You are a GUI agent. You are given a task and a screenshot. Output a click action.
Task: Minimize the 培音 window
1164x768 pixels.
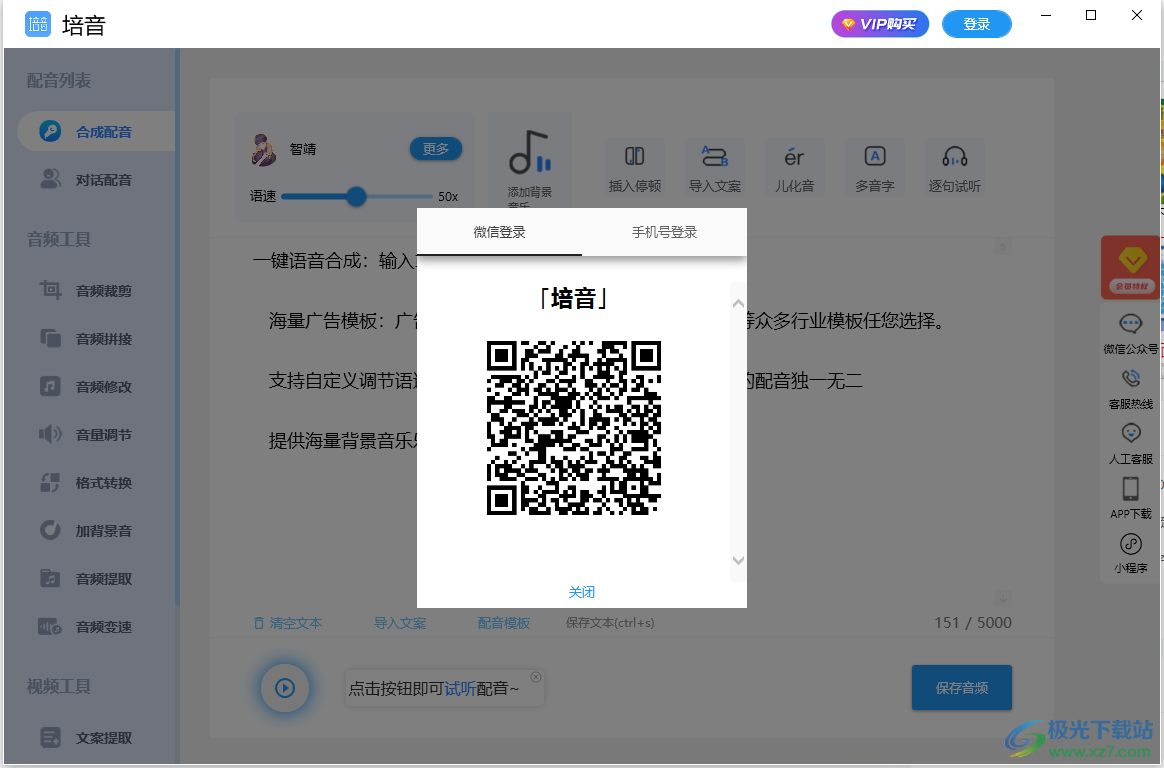[x=1046, y=16]
